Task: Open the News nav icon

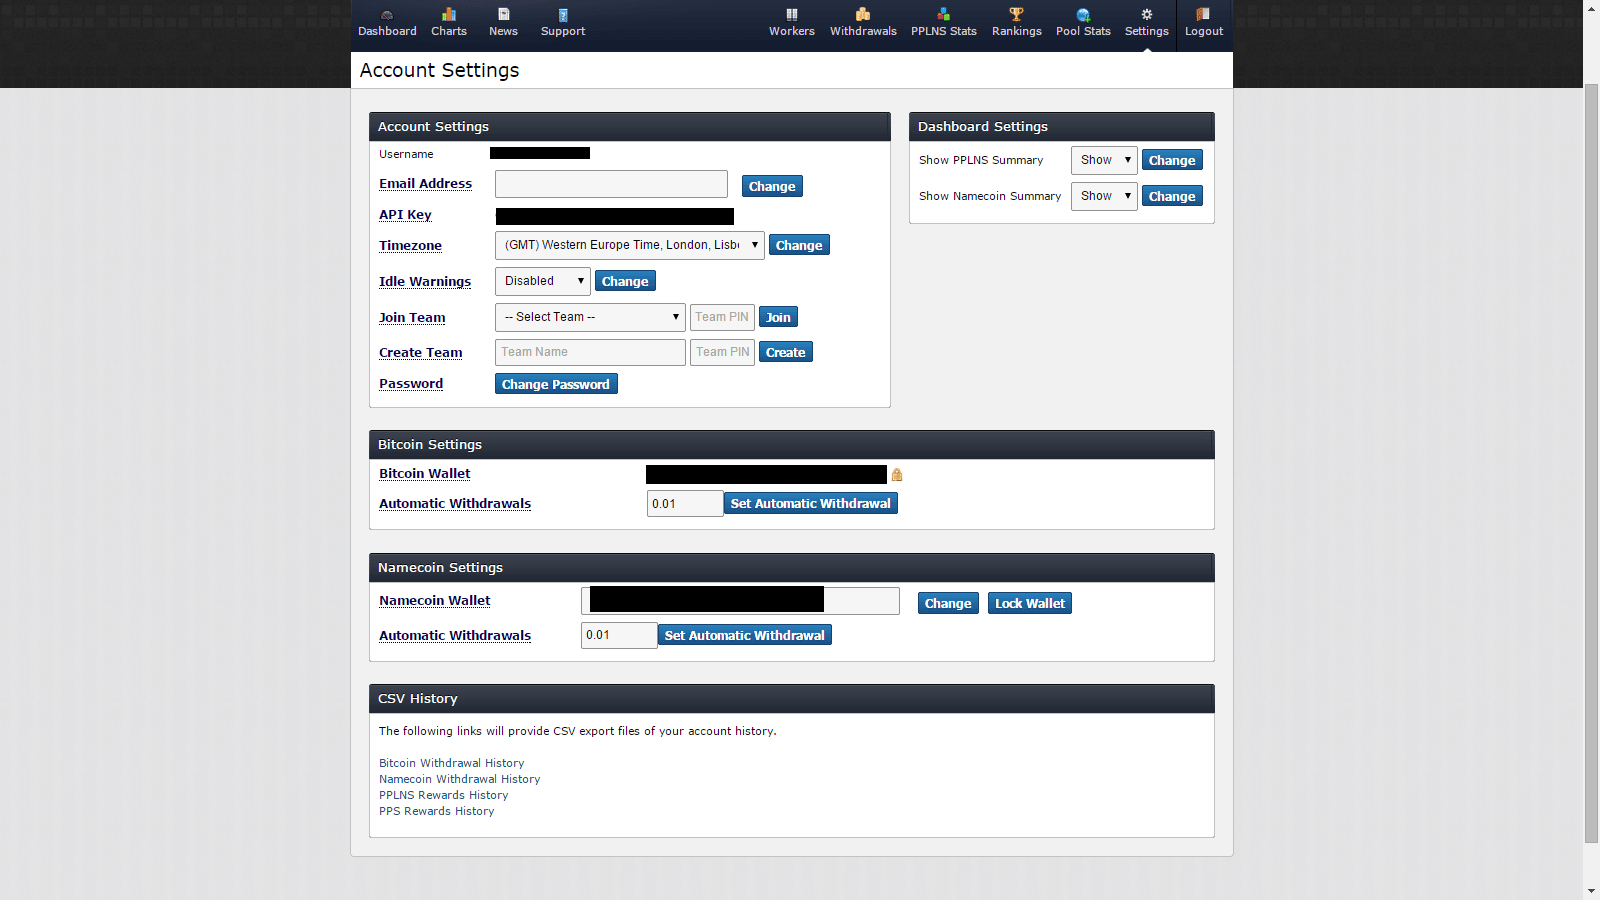Action: pyautogui.click(x=504, y=14)
